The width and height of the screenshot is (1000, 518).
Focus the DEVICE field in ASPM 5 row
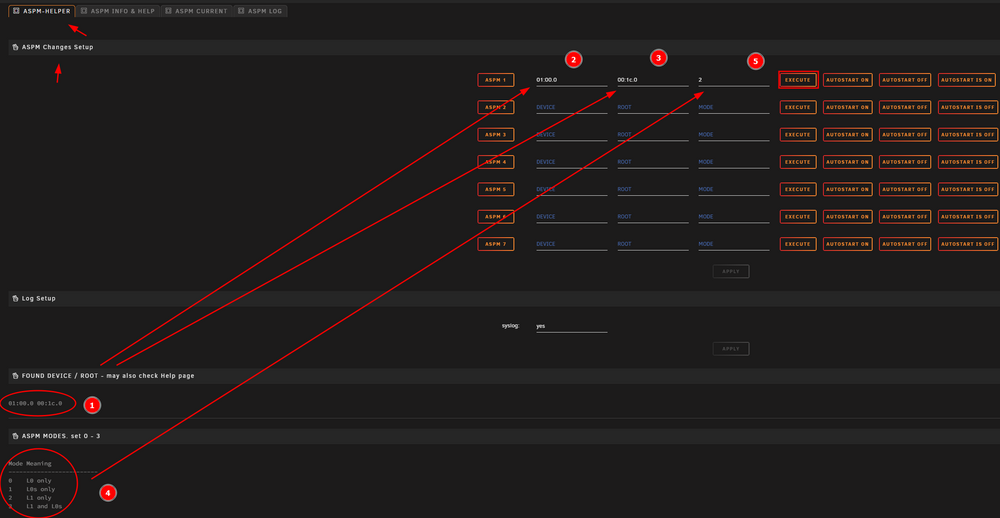coord(571,190)
